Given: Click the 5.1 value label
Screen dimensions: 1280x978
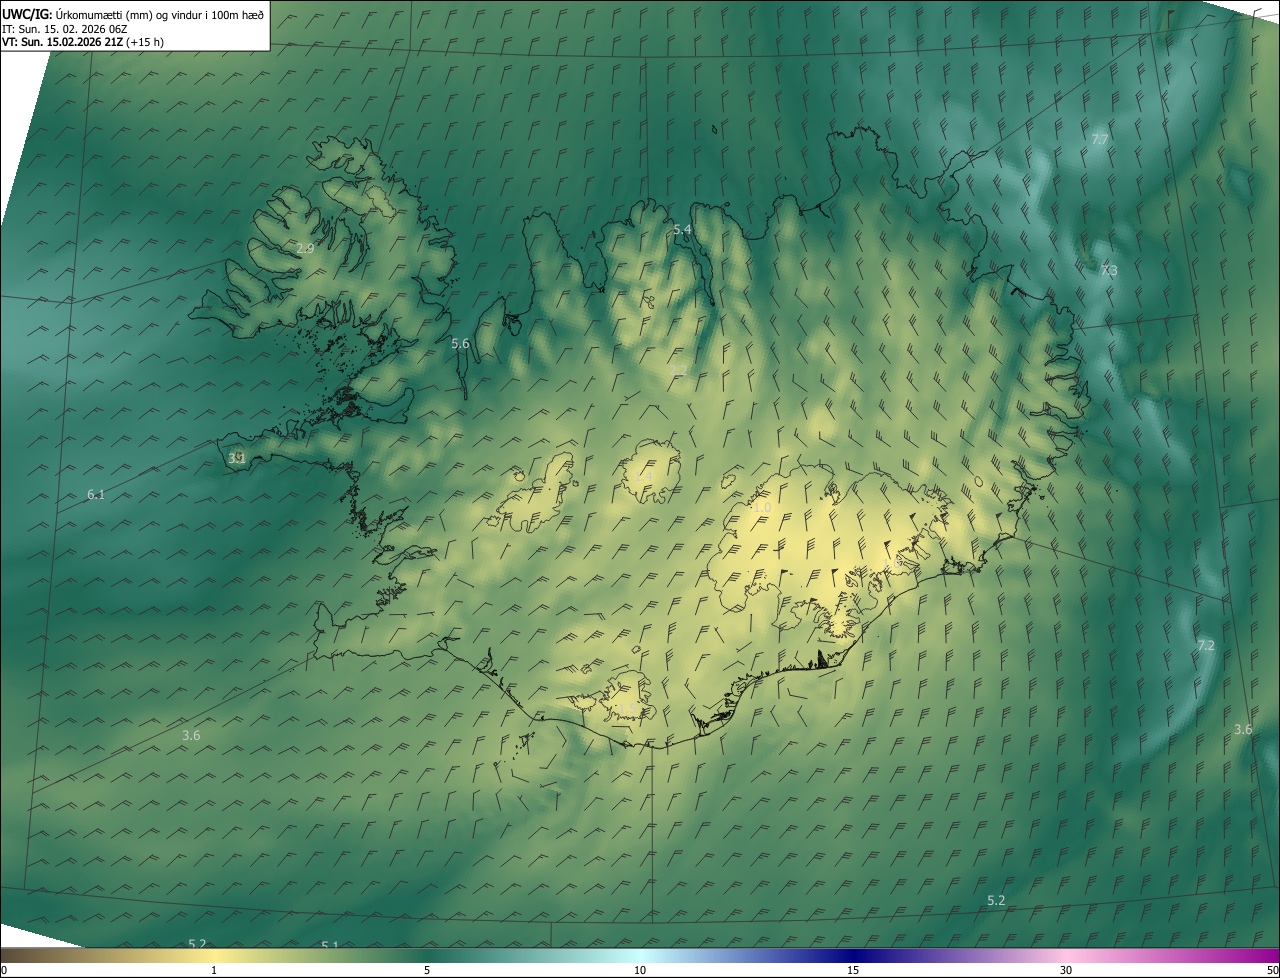Looking at the screenshot, I should pos(330,945).
